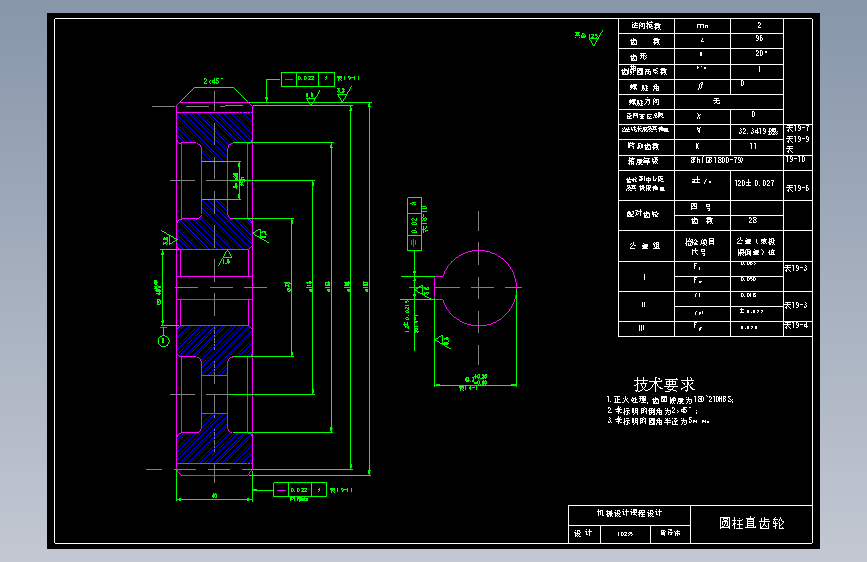Click the mating gear tooth count 28
Screen dimensions: 867x562
753,220
